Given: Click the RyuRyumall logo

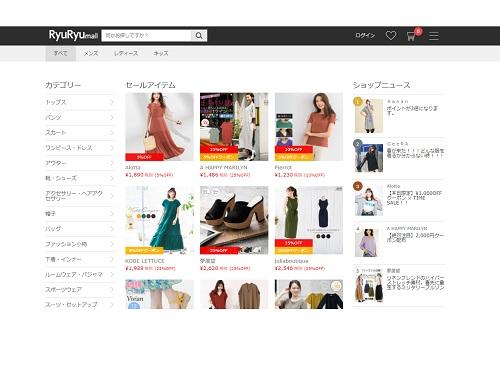Looking at the screenshot, I should (73, 35).
